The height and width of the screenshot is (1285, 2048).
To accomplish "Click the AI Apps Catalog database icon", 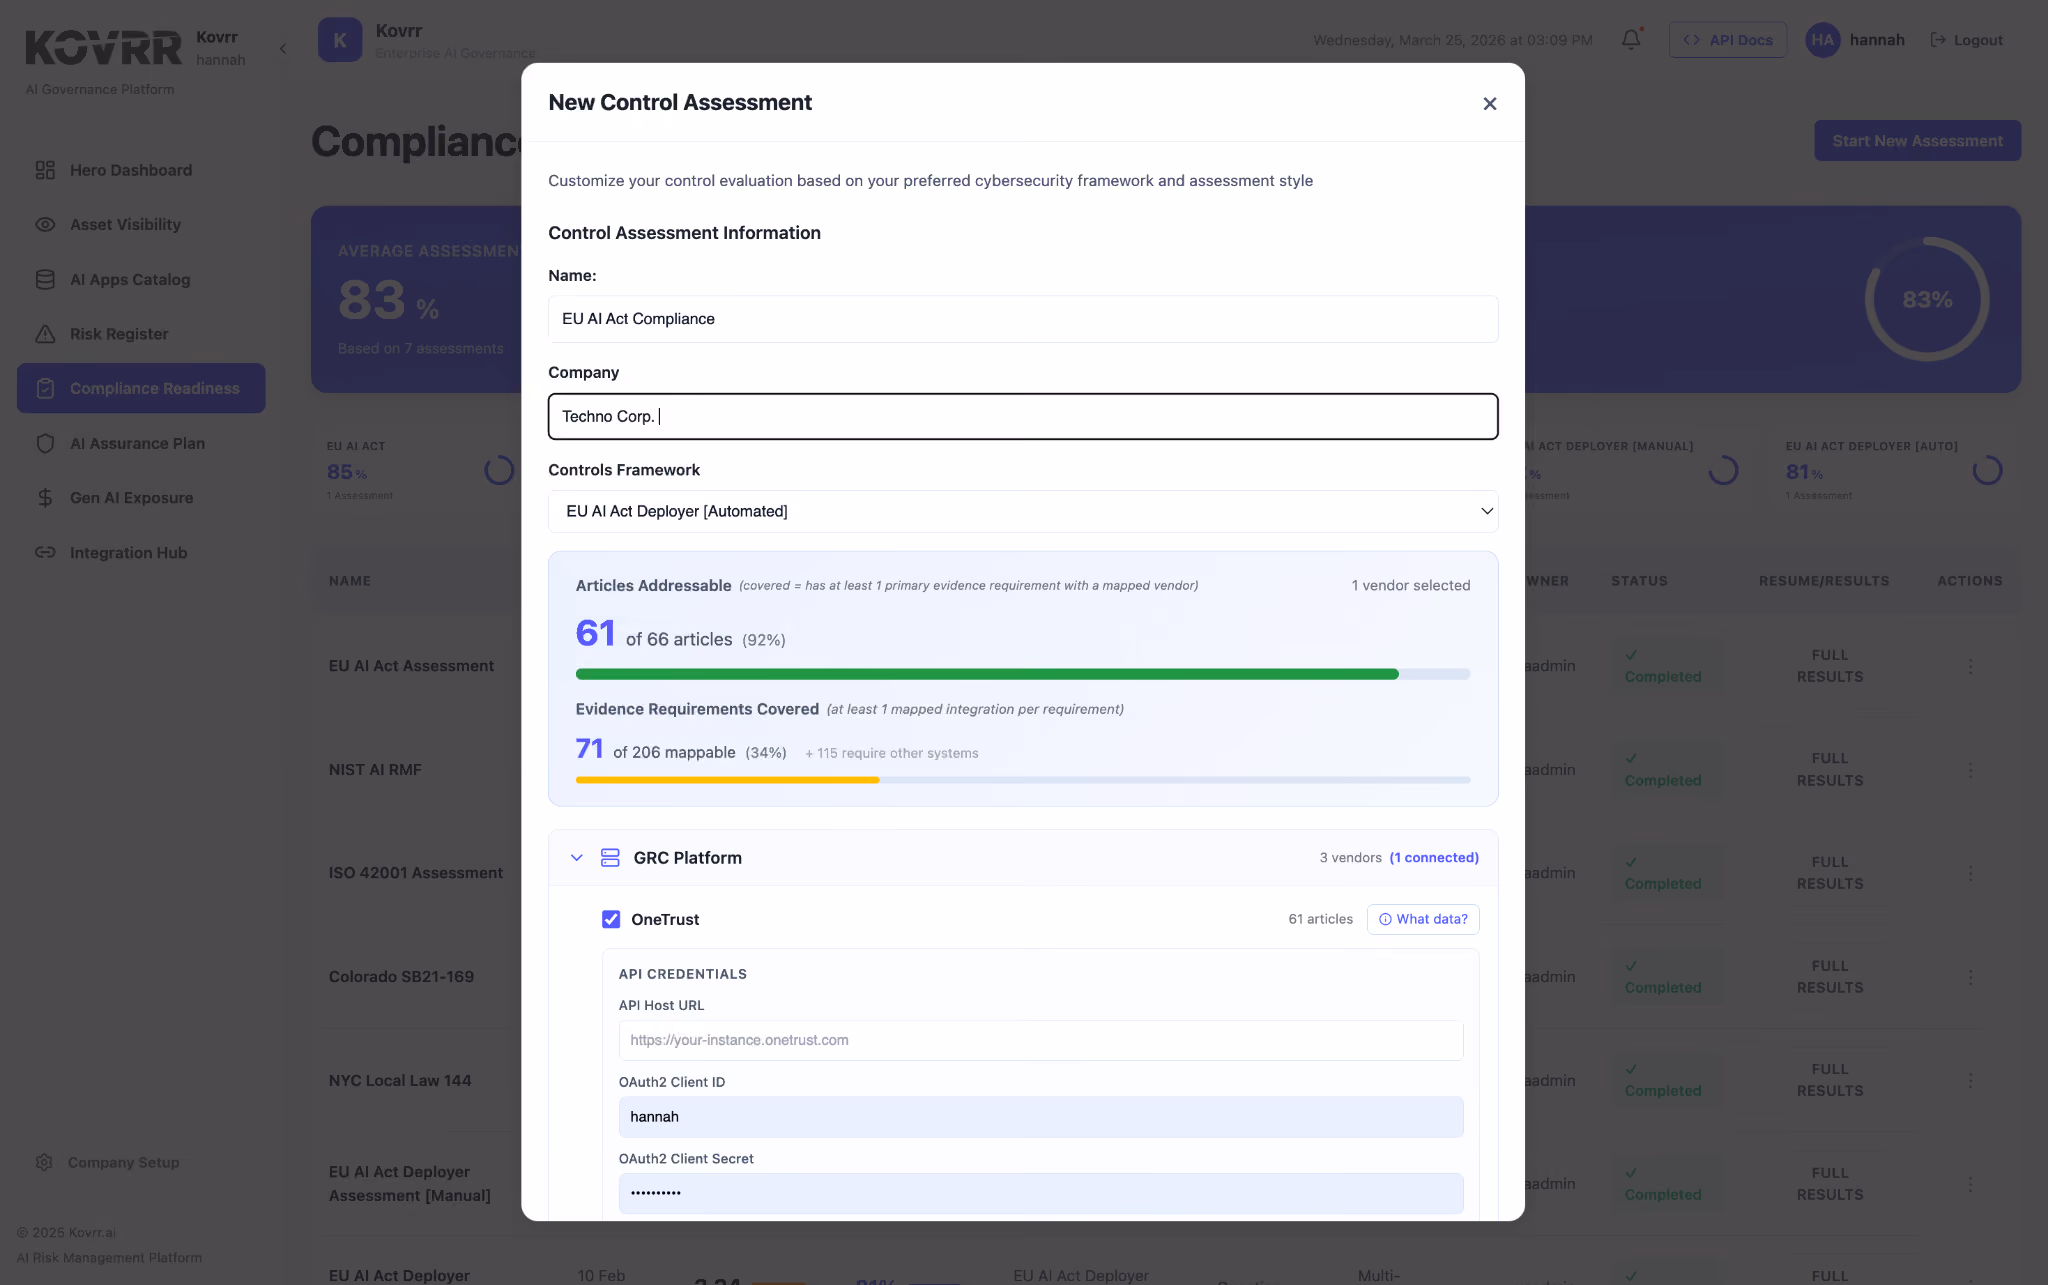I will tap(45, 280).
